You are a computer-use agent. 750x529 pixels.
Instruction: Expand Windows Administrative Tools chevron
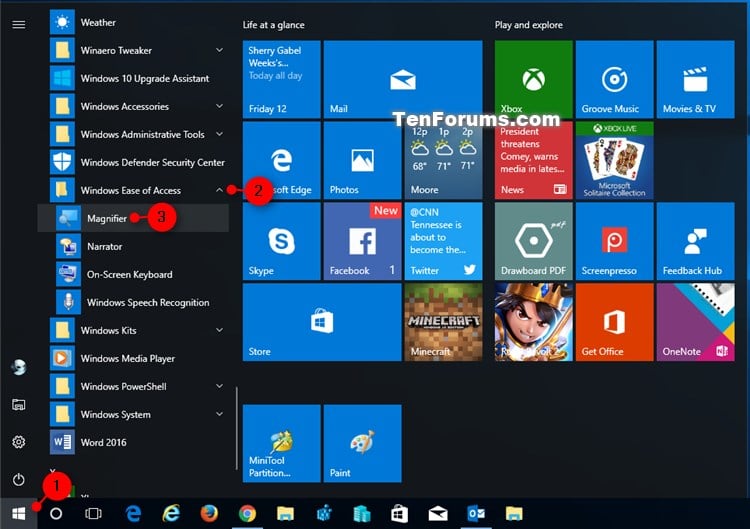(219, 134)
